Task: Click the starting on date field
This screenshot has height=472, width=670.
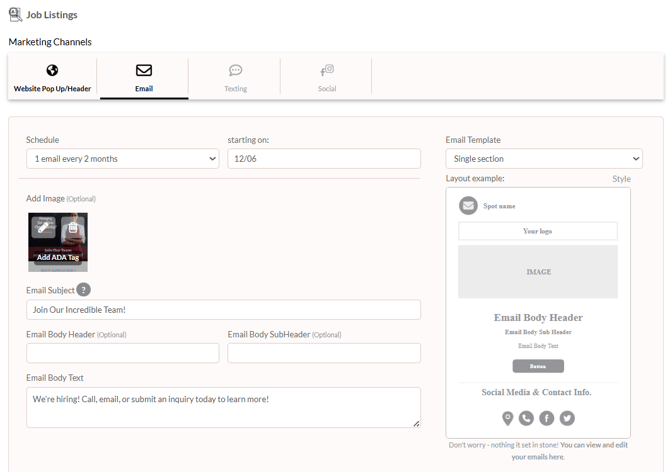Action: [323, 159]
